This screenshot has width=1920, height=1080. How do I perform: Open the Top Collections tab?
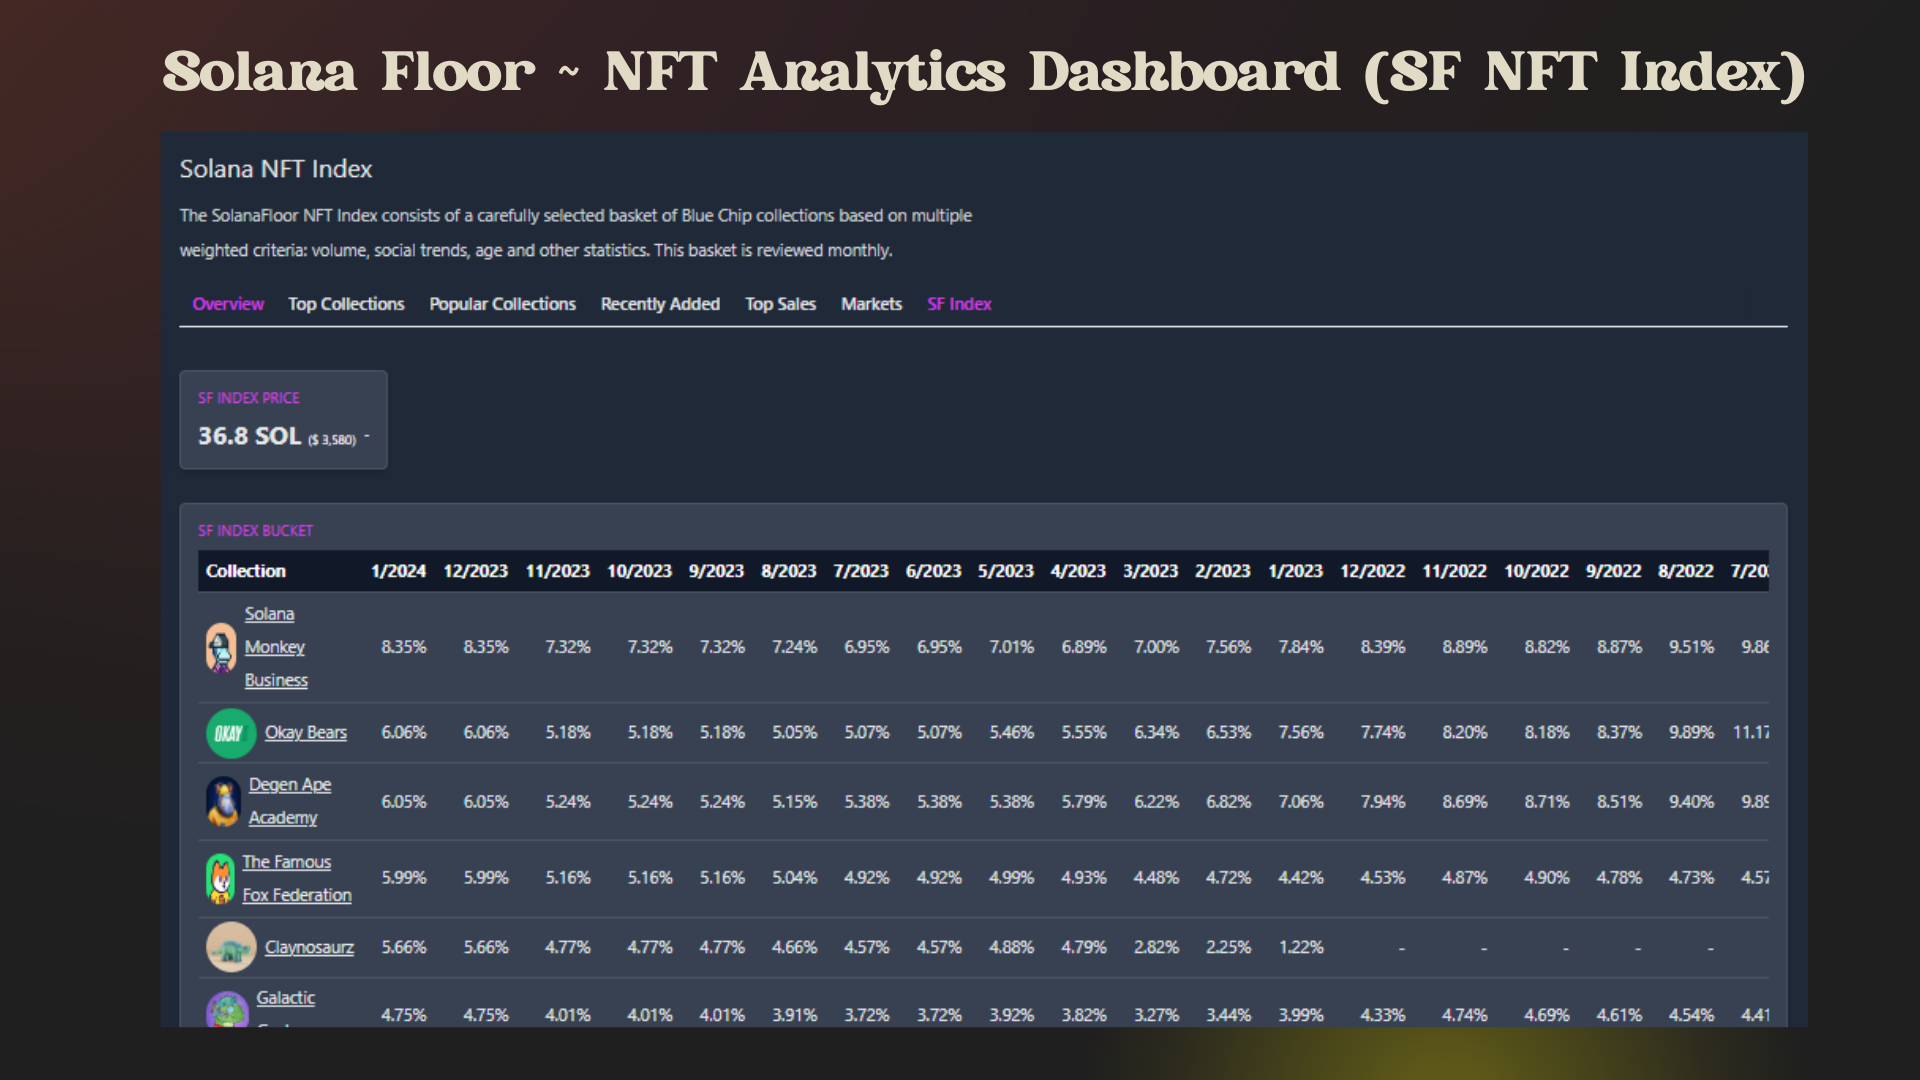(x=346, y=304)
